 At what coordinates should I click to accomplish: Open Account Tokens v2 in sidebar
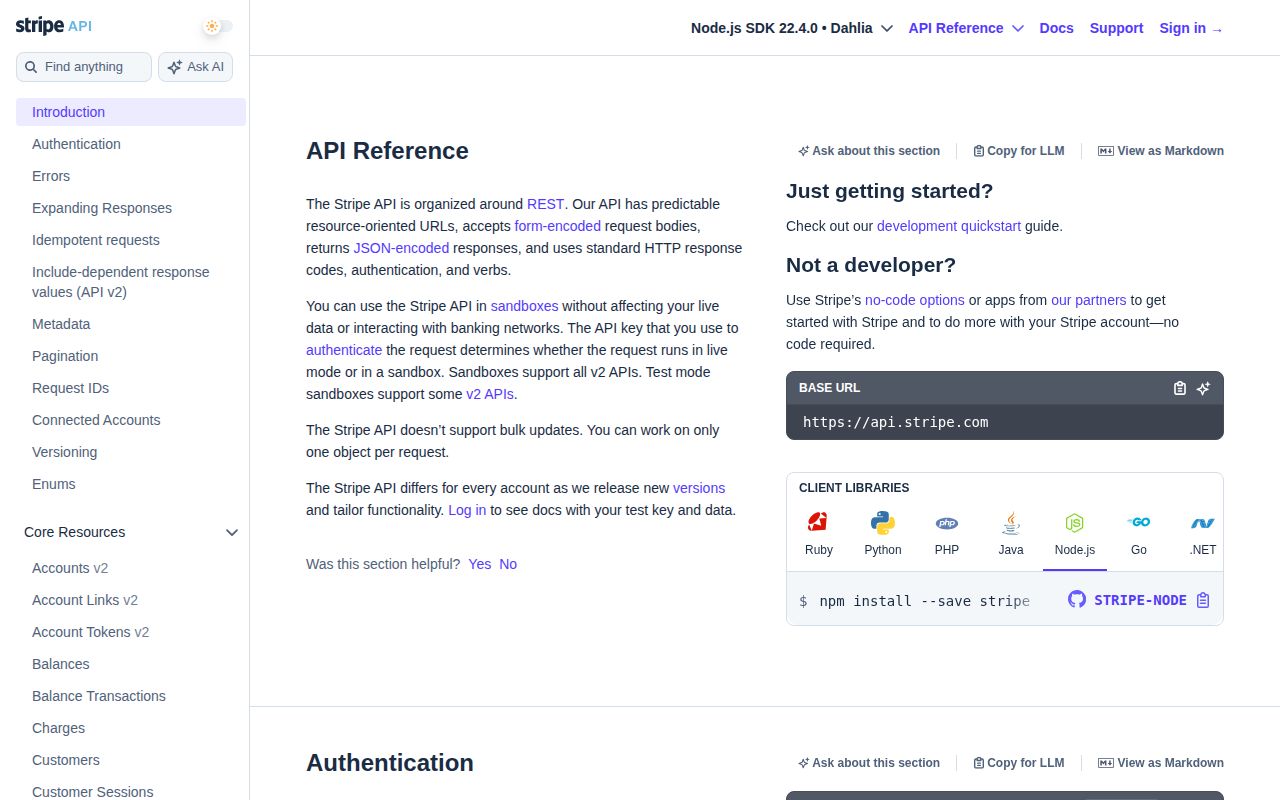click(91, 632)
